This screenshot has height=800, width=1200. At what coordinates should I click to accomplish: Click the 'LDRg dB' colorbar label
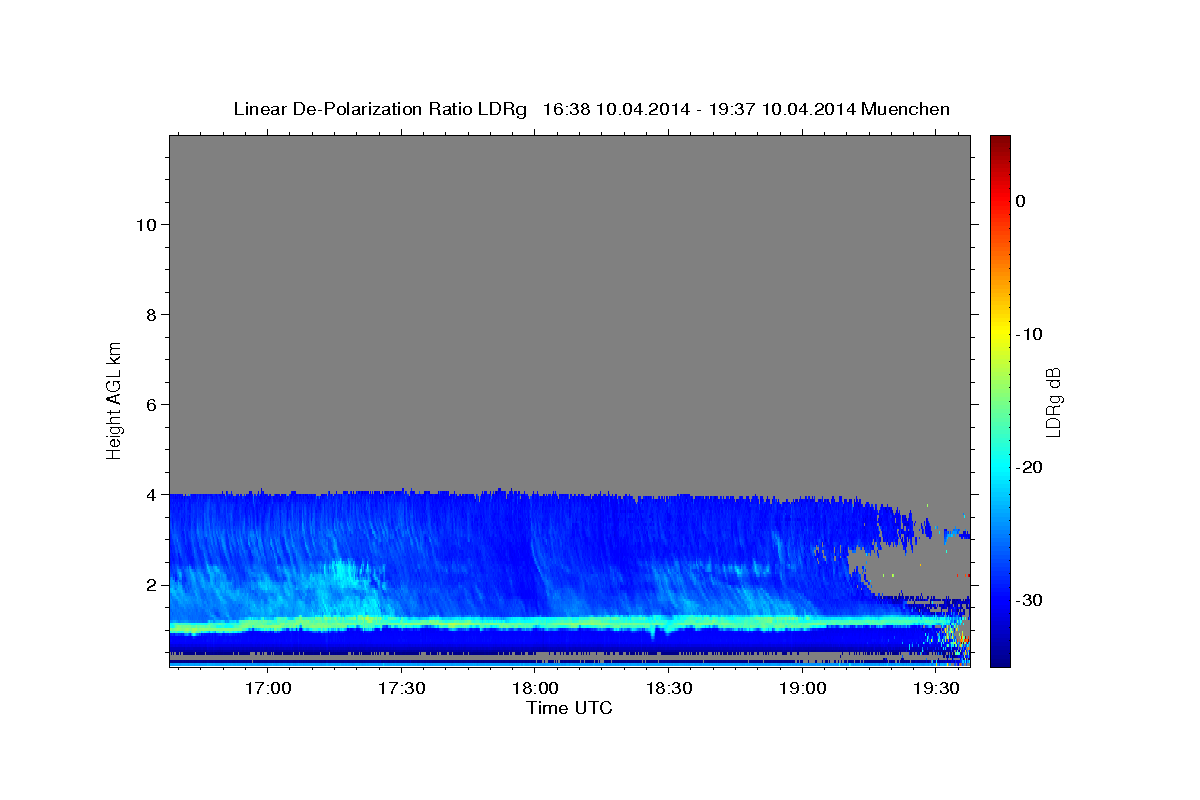(x=1052, y=402)
